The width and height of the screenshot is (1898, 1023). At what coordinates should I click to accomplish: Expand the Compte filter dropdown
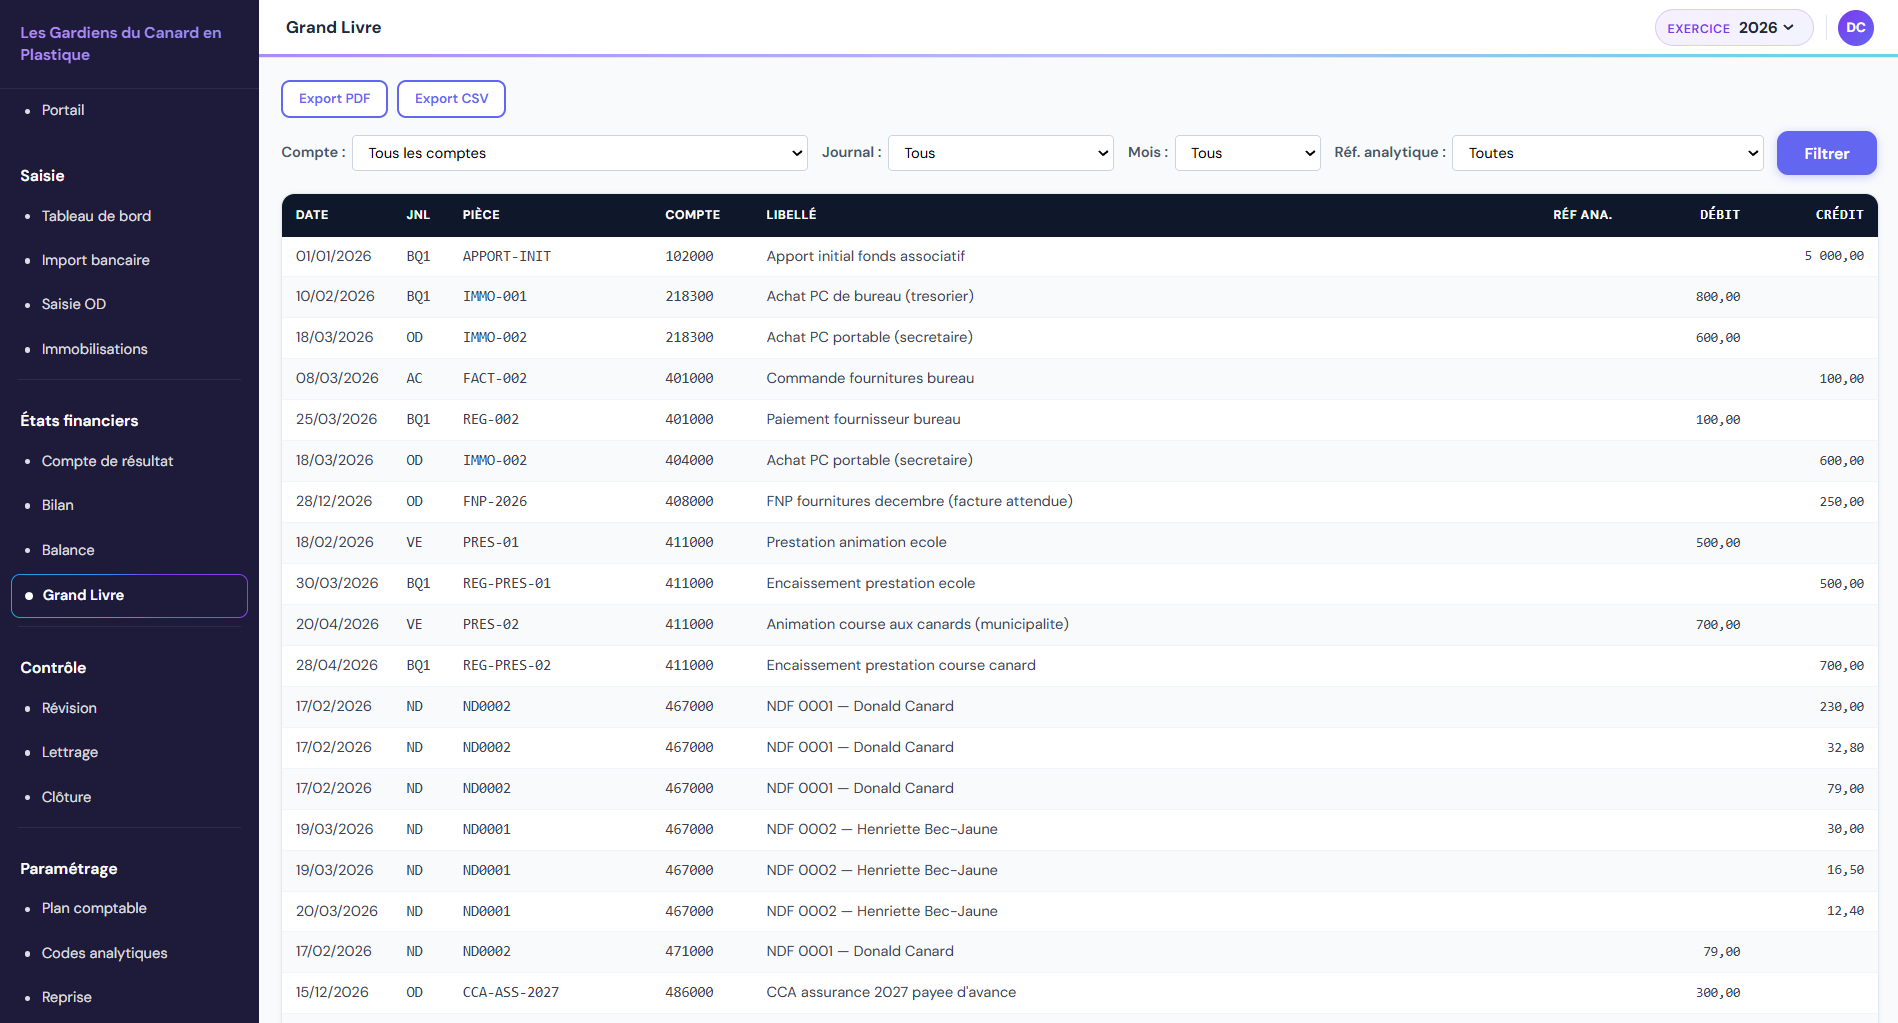click(x=580, y=153)
